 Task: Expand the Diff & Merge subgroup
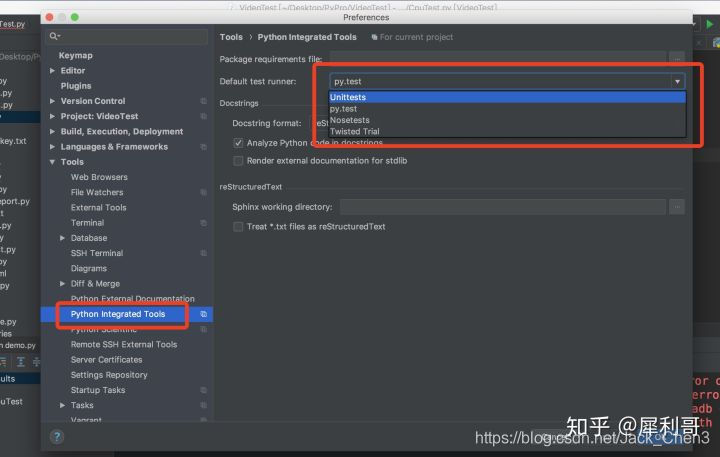(62, 283)
